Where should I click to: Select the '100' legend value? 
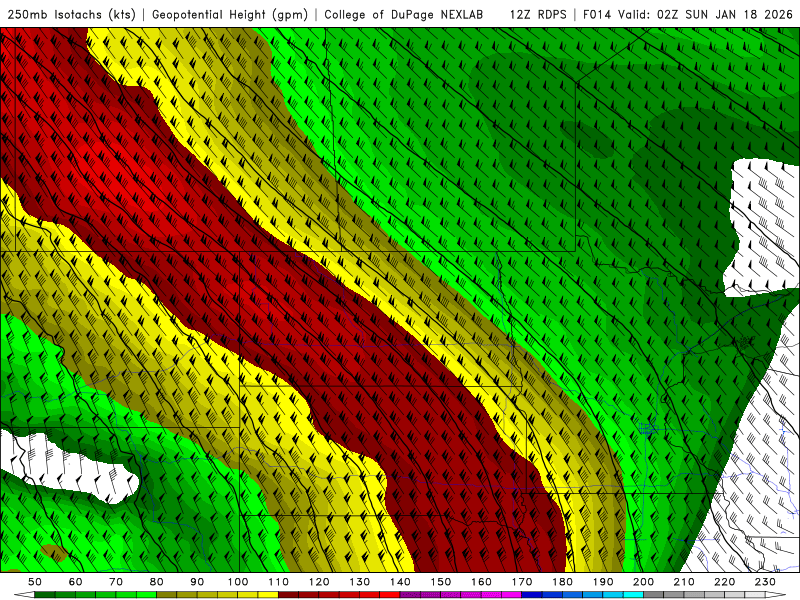pos(238,582)
